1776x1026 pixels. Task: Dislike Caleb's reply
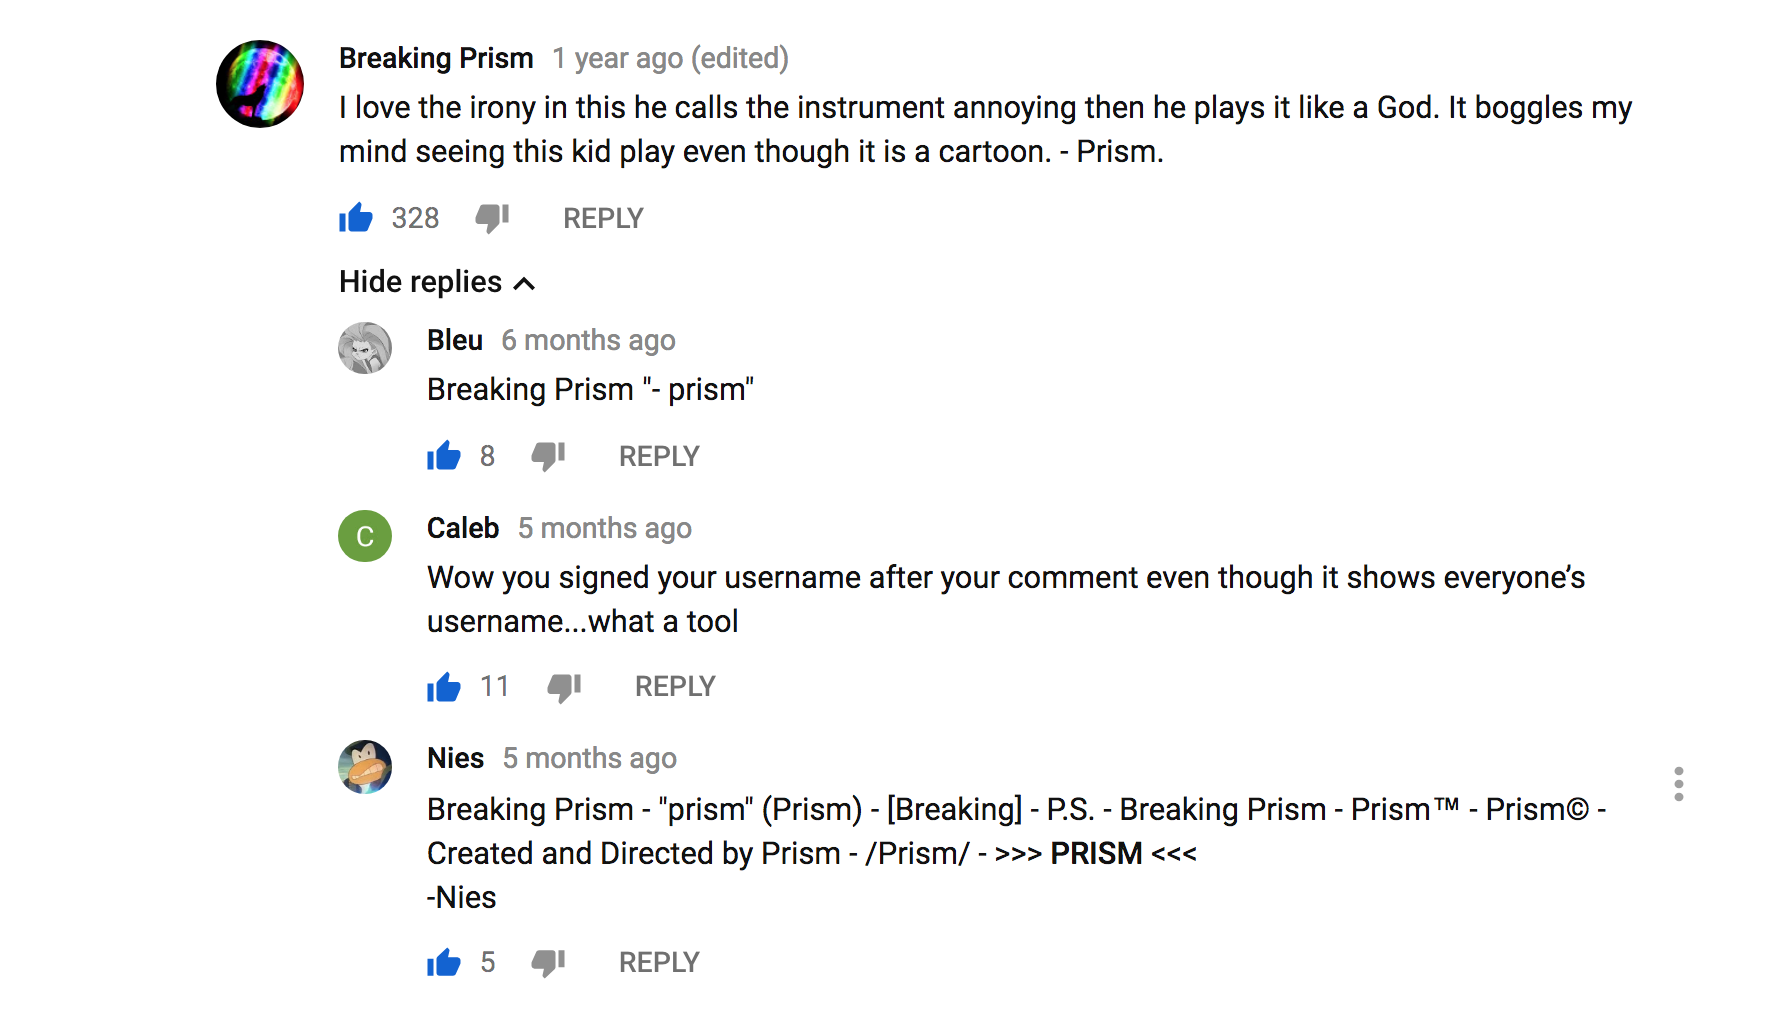pos(564,688)
